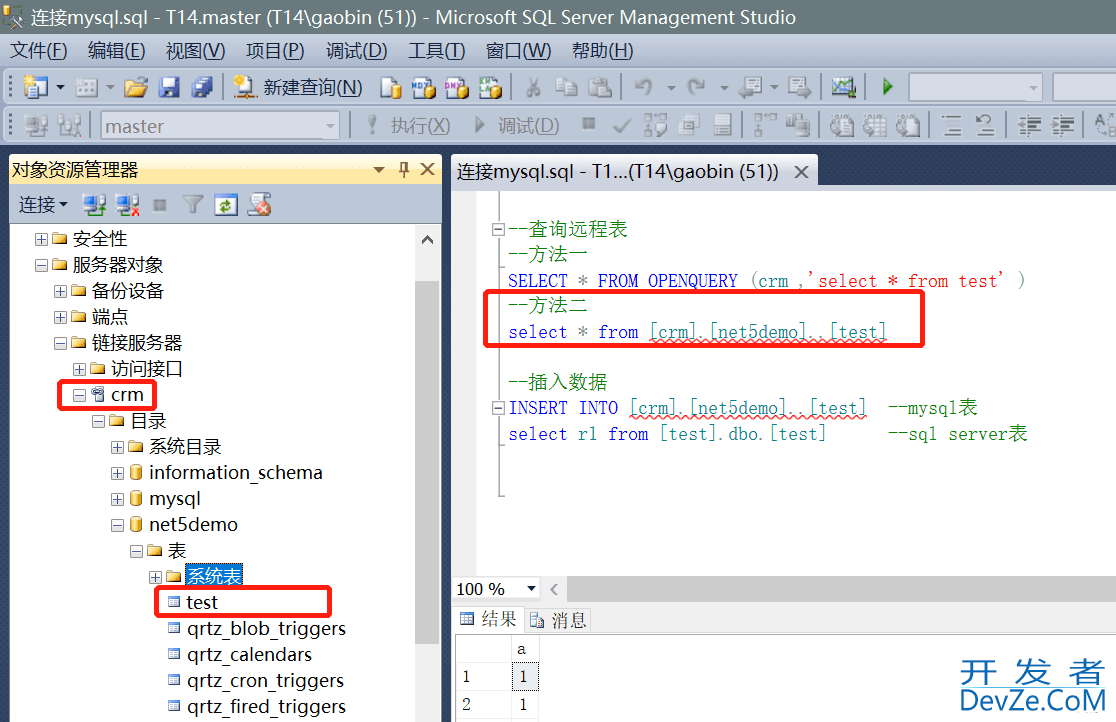The image size is (1116, 722).
Task: Switch to the 消息 results tab
Action: (559, 620)
